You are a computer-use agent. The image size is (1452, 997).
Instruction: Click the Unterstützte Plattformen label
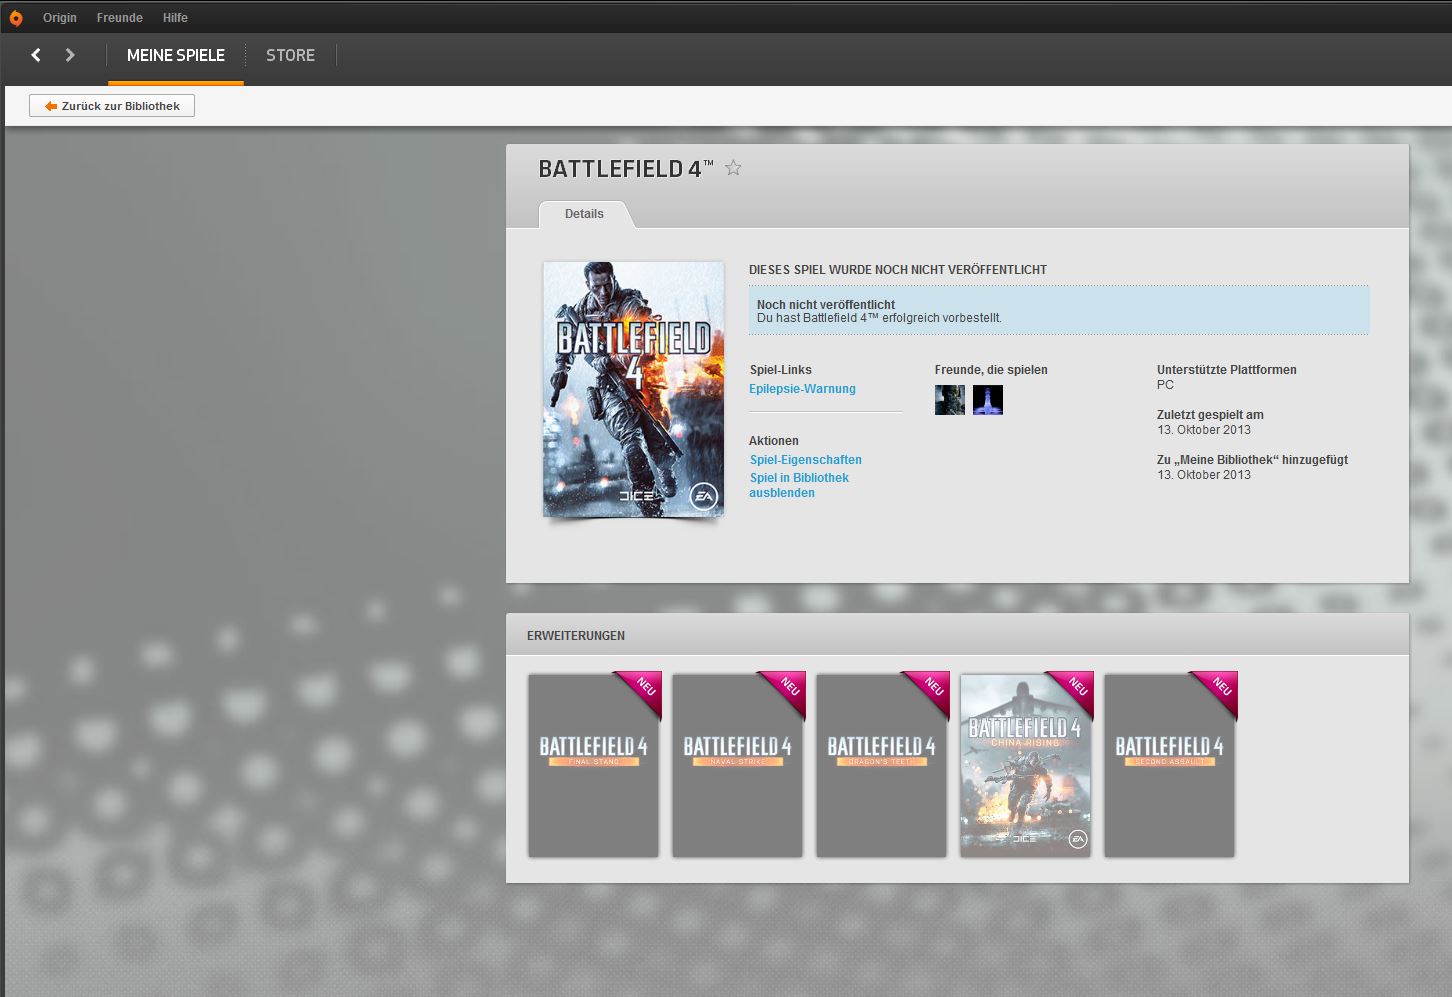pos(1226,370)
